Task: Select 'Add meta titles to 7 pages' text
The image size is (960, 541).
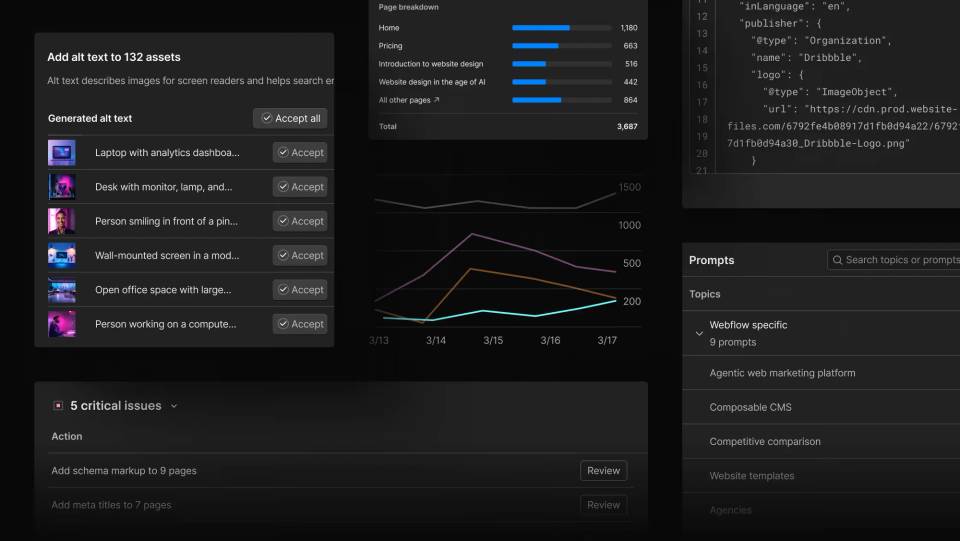Action: (x=111, y=505)
